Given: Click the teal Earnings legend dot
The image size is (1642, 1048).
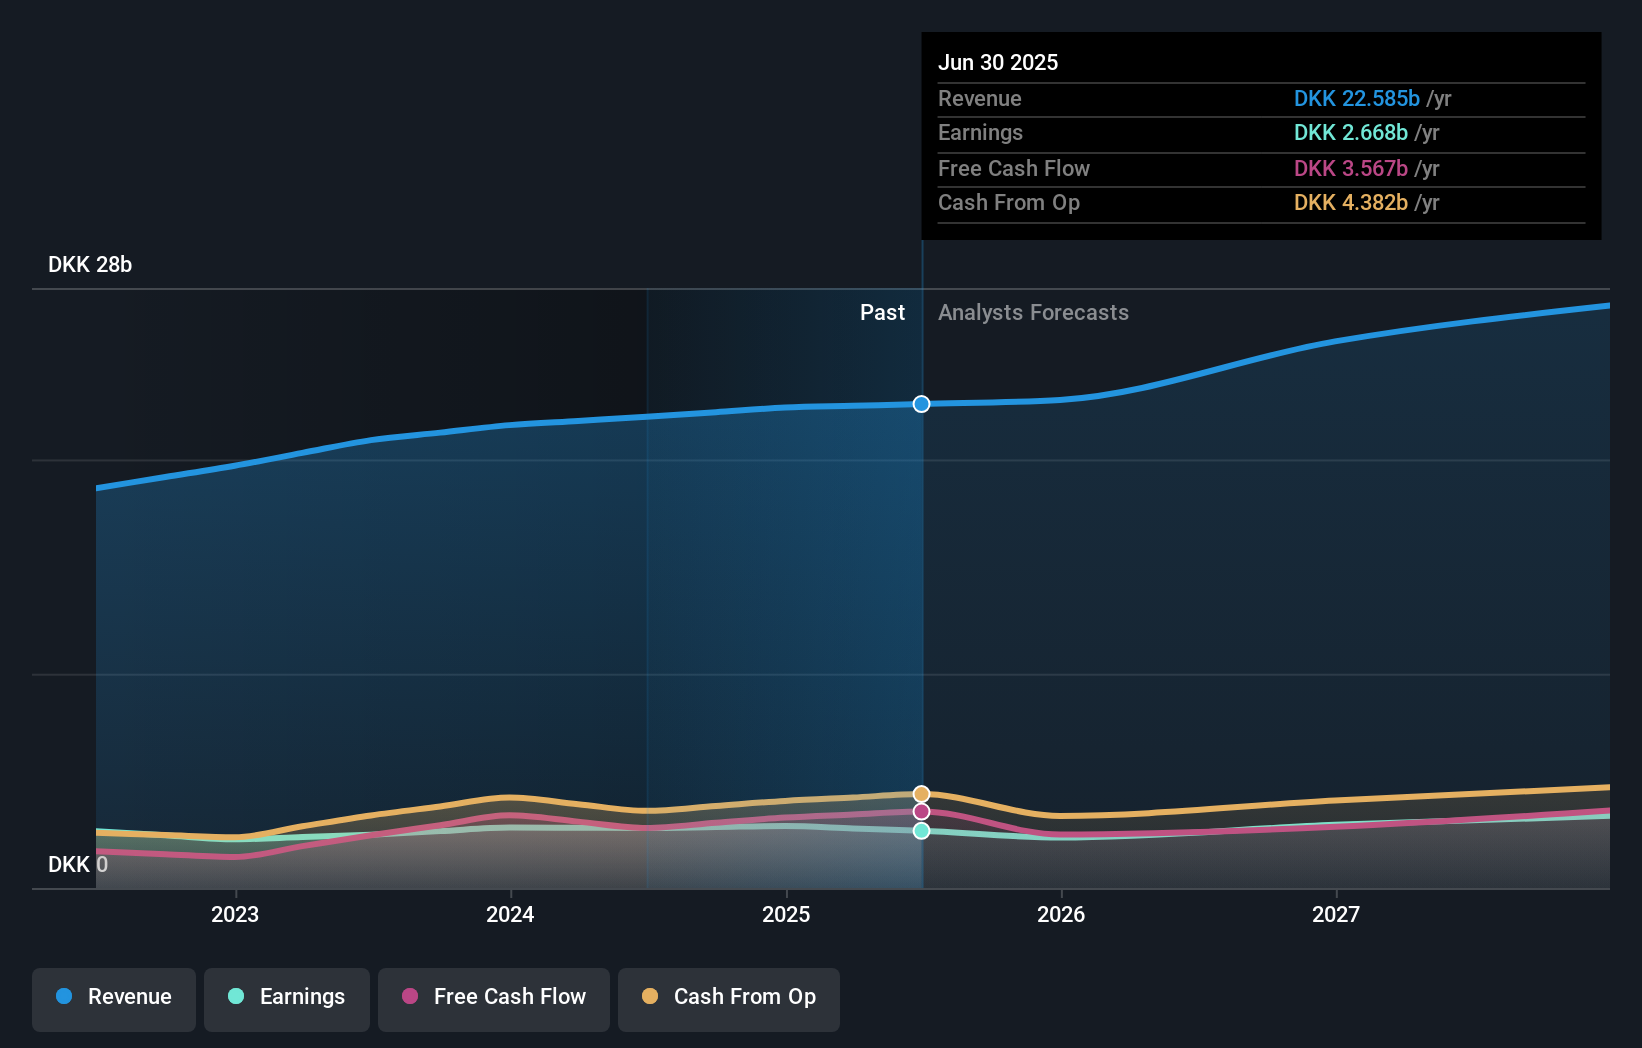Looking at the screenshot, I should [234, 997].
